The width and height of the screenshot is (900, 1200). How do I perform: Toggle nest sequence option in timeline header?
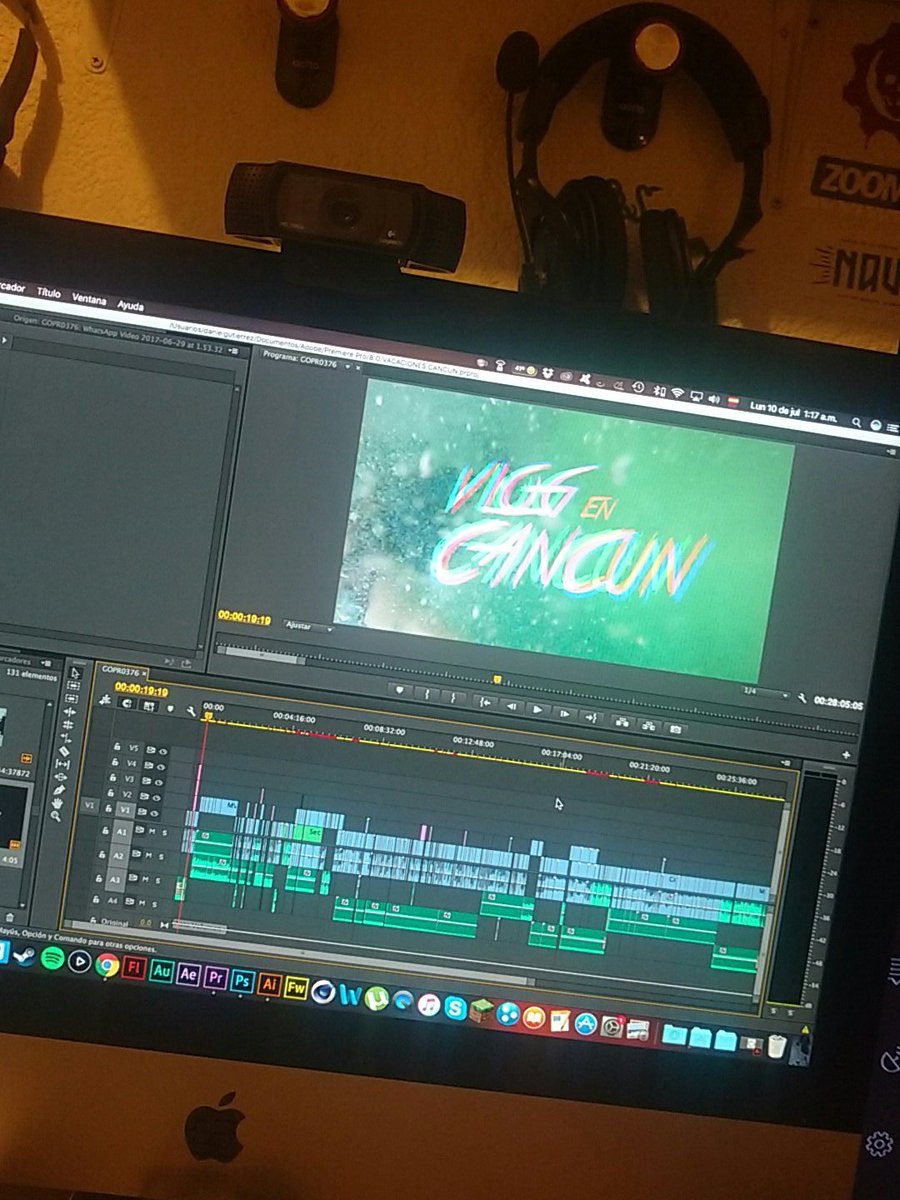point(105,700)
